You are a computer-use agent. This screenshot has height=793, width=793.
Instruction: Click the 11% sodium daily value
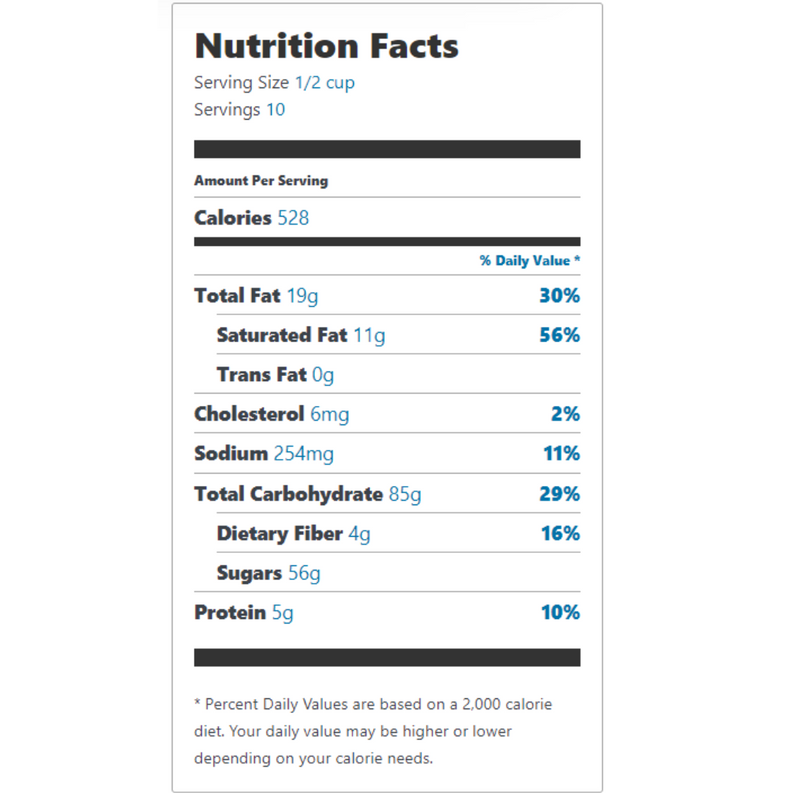click(561, 453)
